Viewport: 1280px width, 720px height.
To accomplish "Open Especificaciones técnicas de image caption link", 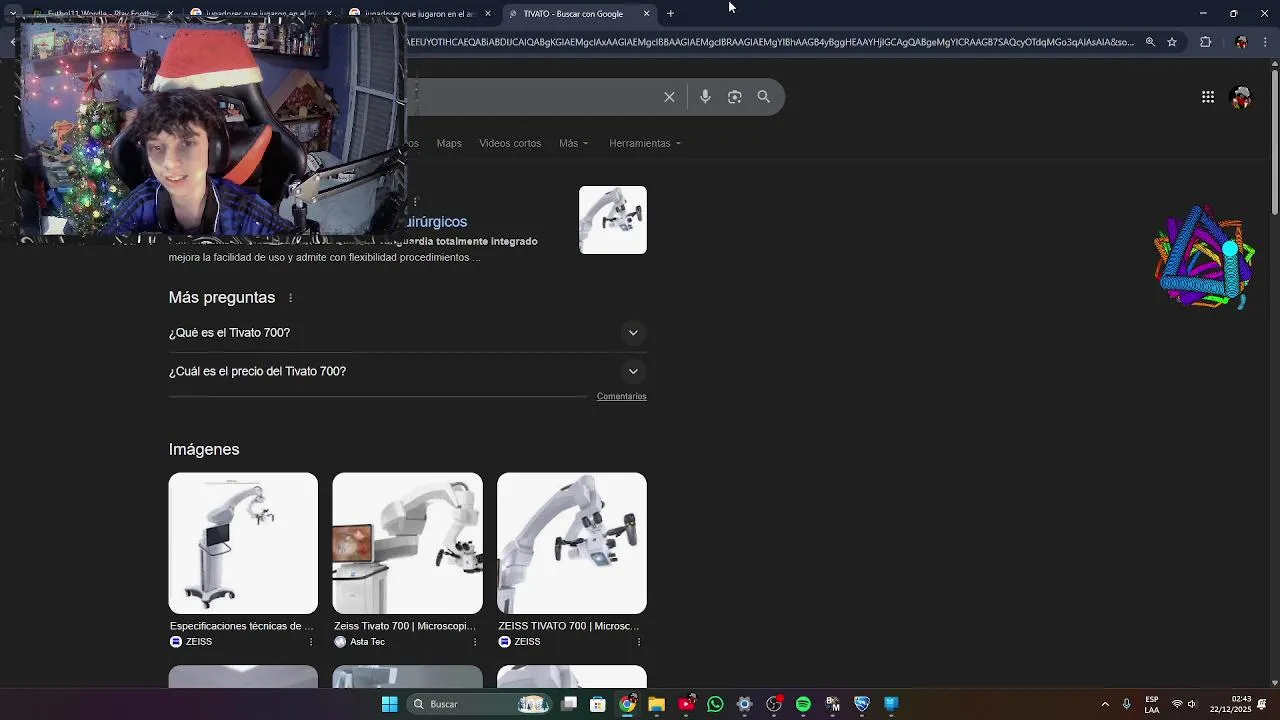I will click(x=241, y=626).
